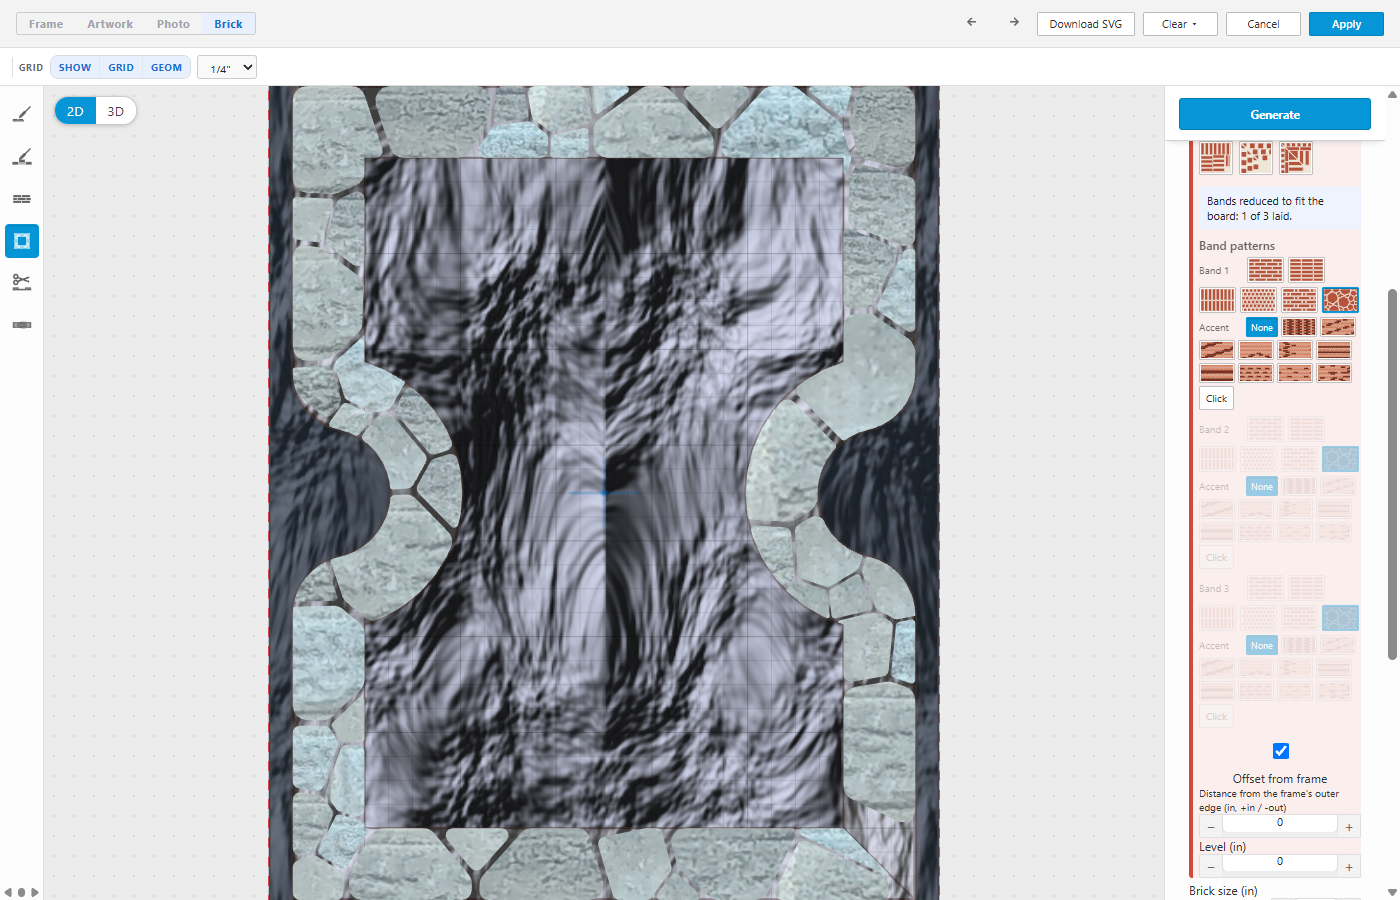Click the Apply button
Image resolution: width=1400 pixels, height=900 pixels.
click(1346, 24)
